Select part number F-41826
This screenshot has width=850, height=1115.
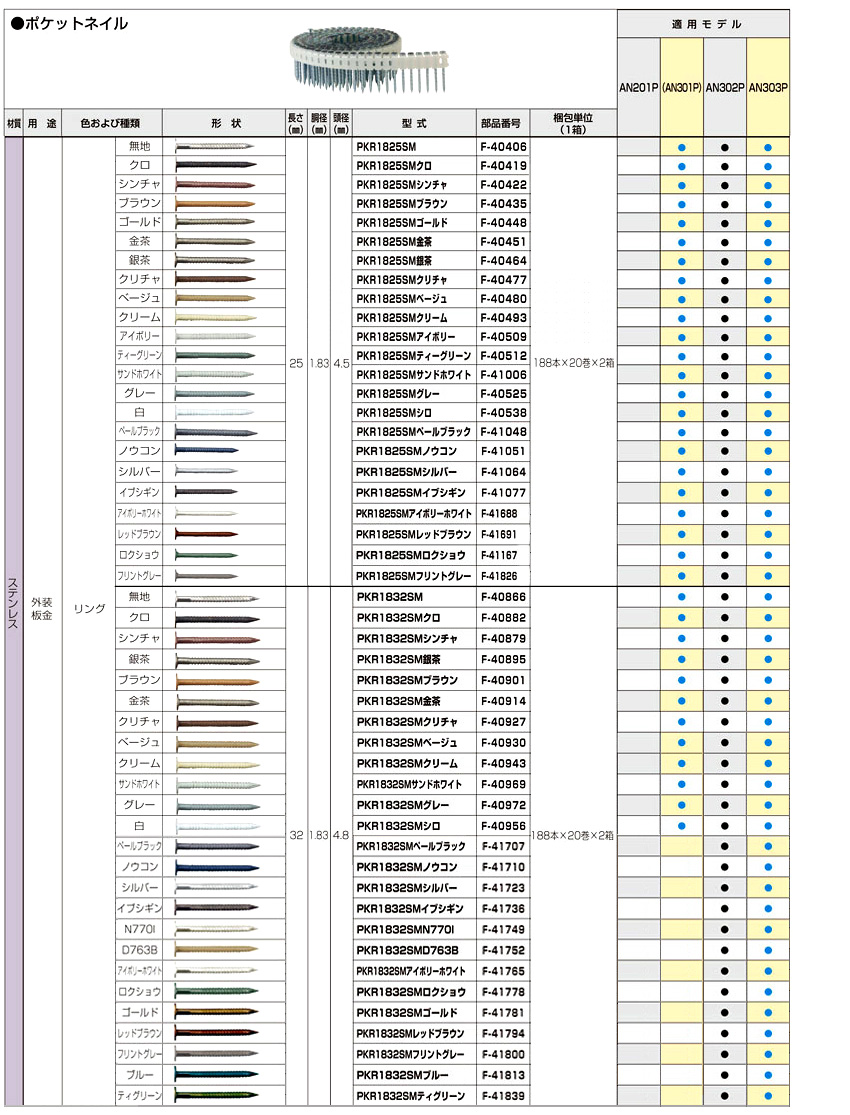[503, 576]
